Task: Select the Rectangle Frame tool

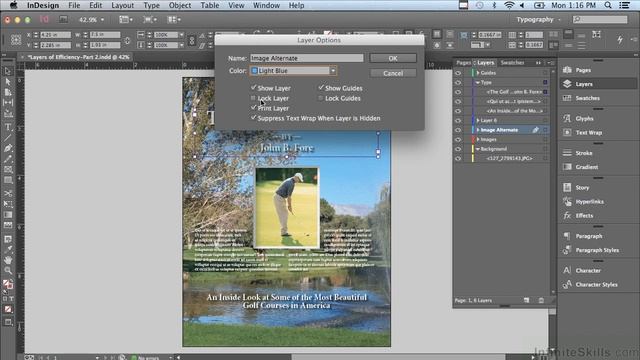Action: tap(8, 169)
